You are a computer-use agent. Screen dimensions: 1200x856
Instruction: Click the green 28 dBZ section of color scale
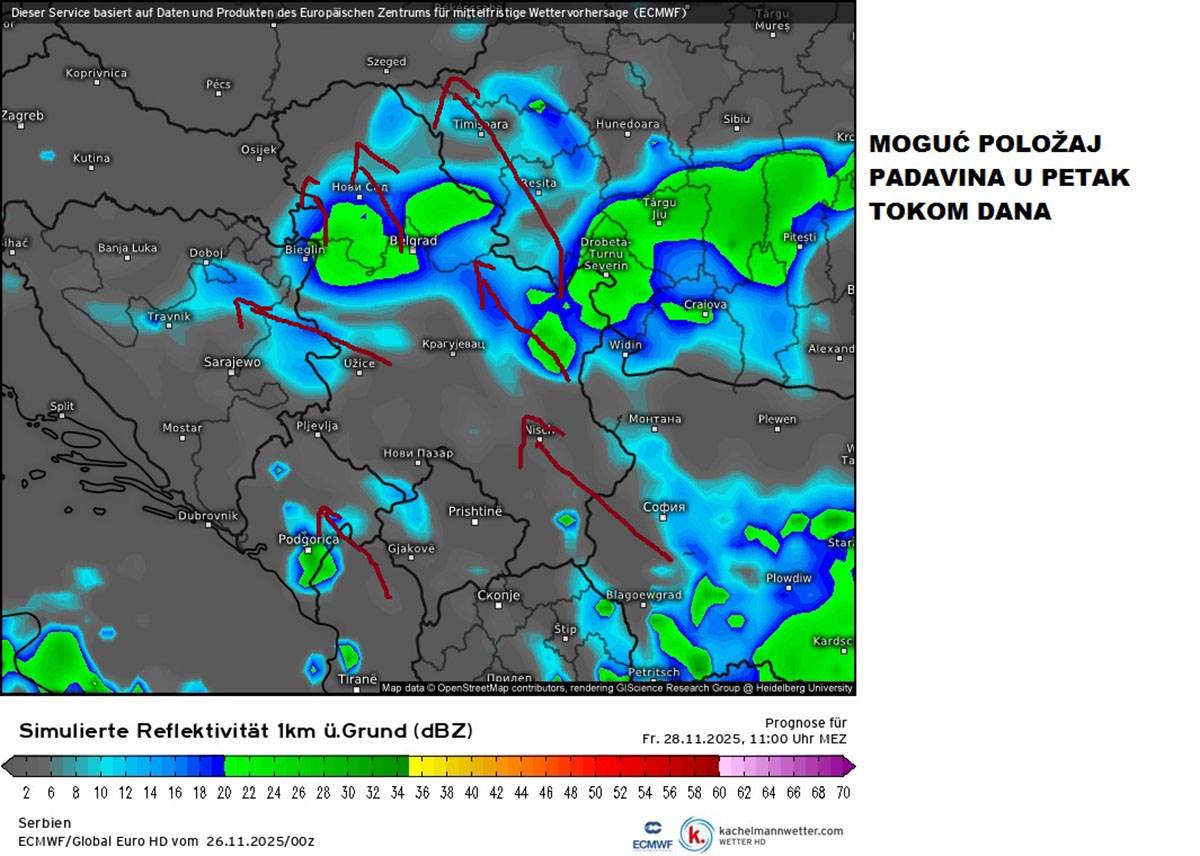323,766
